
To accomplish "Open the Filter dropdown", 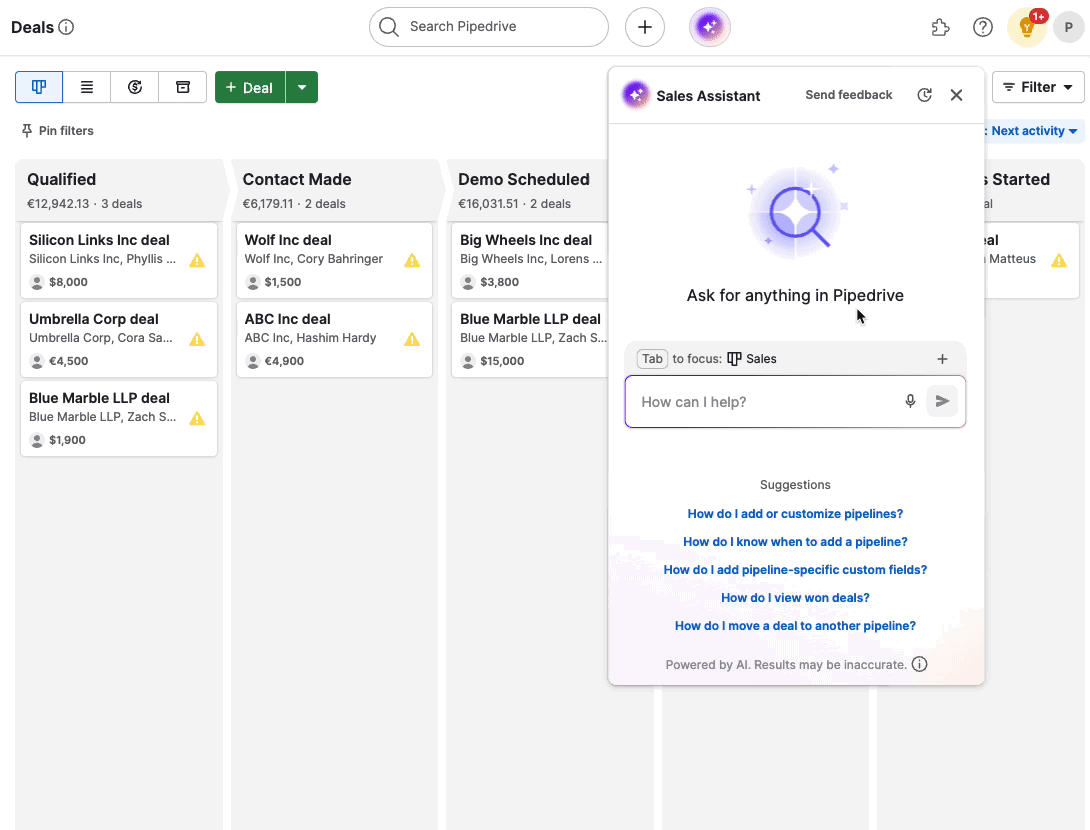I will (1038, 87).
